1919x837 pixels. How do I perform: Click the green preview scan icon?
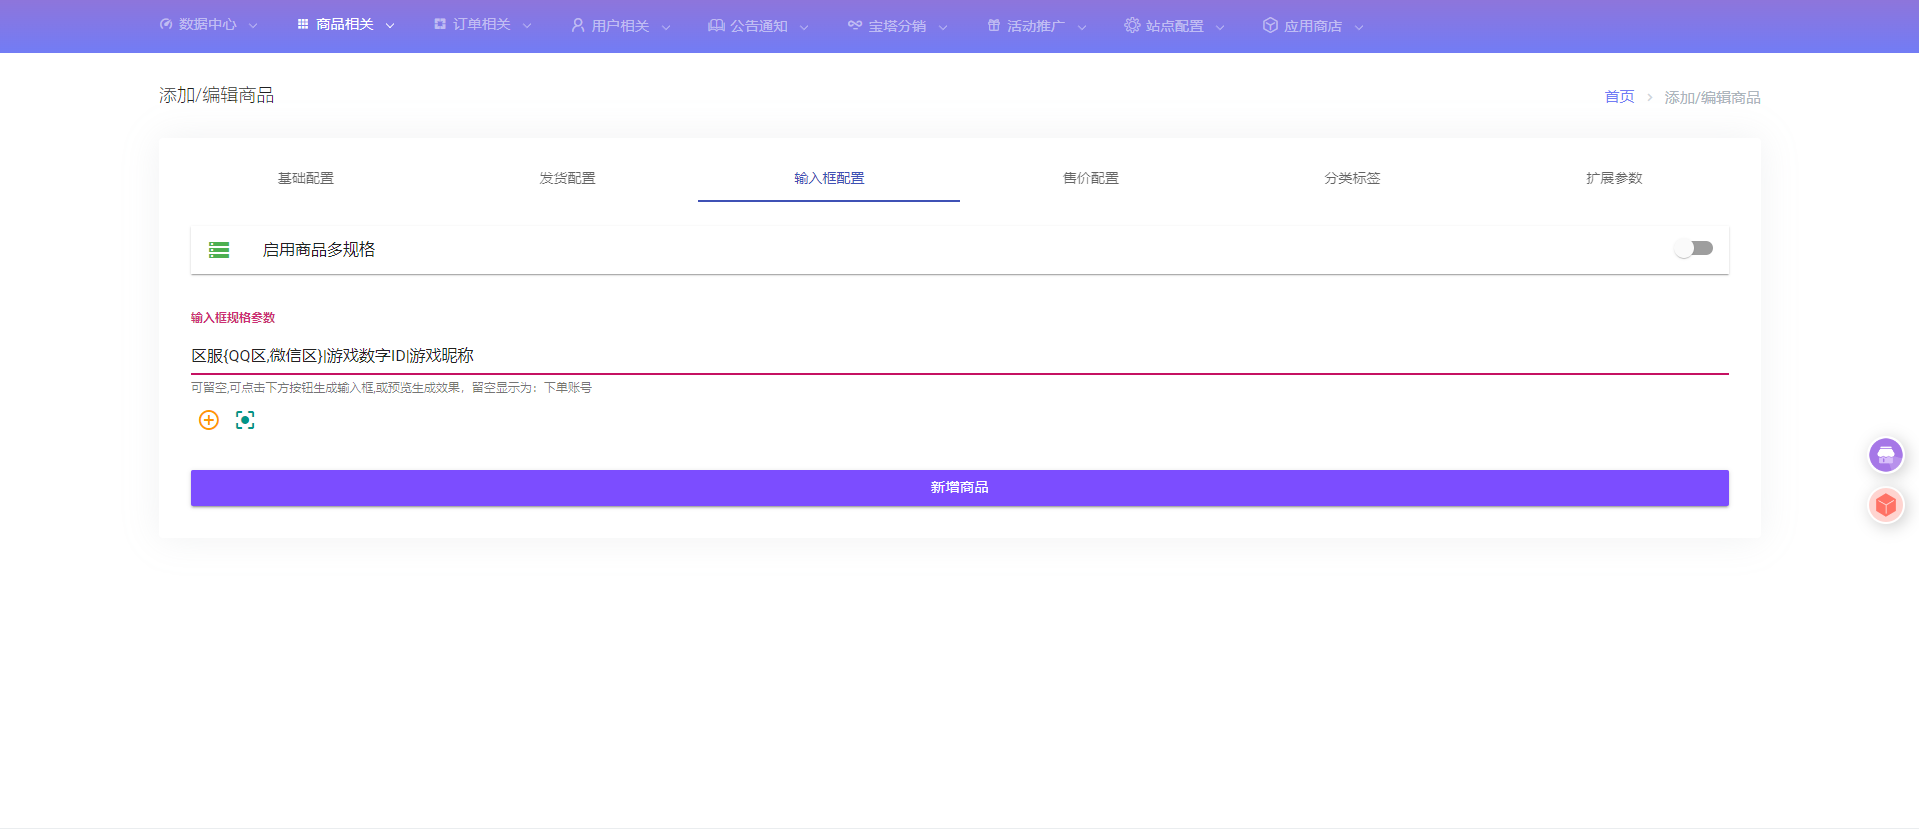coord(245,420)
